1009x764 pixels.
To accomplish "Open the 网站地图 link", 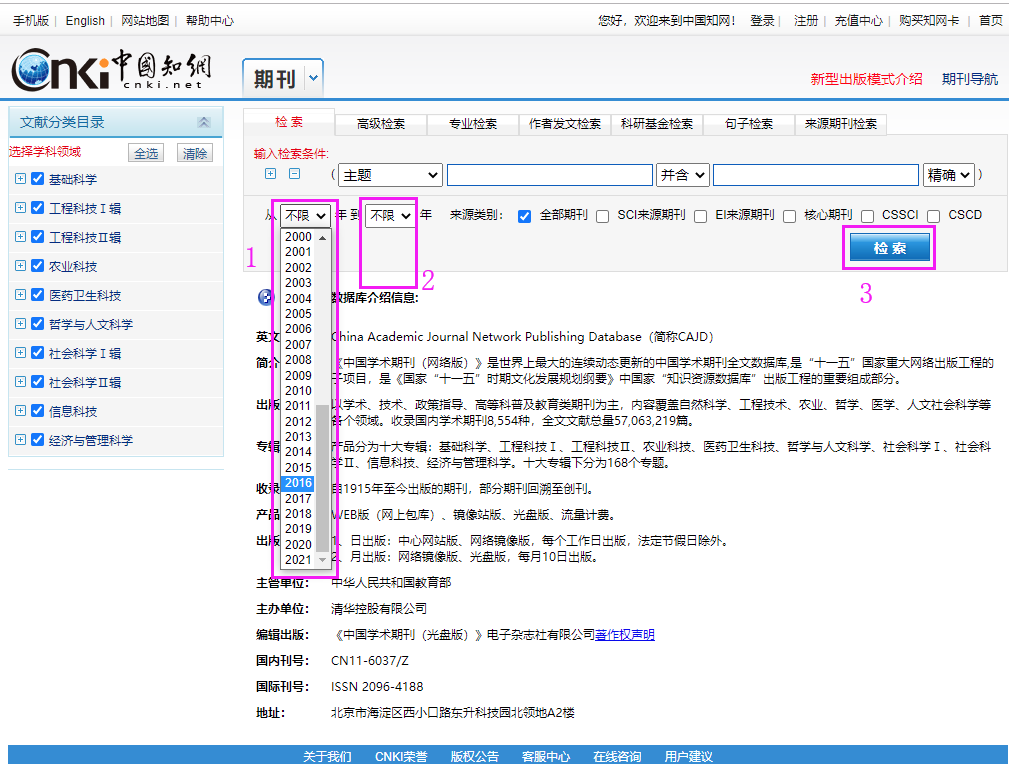I will click(x=145, y=21).
